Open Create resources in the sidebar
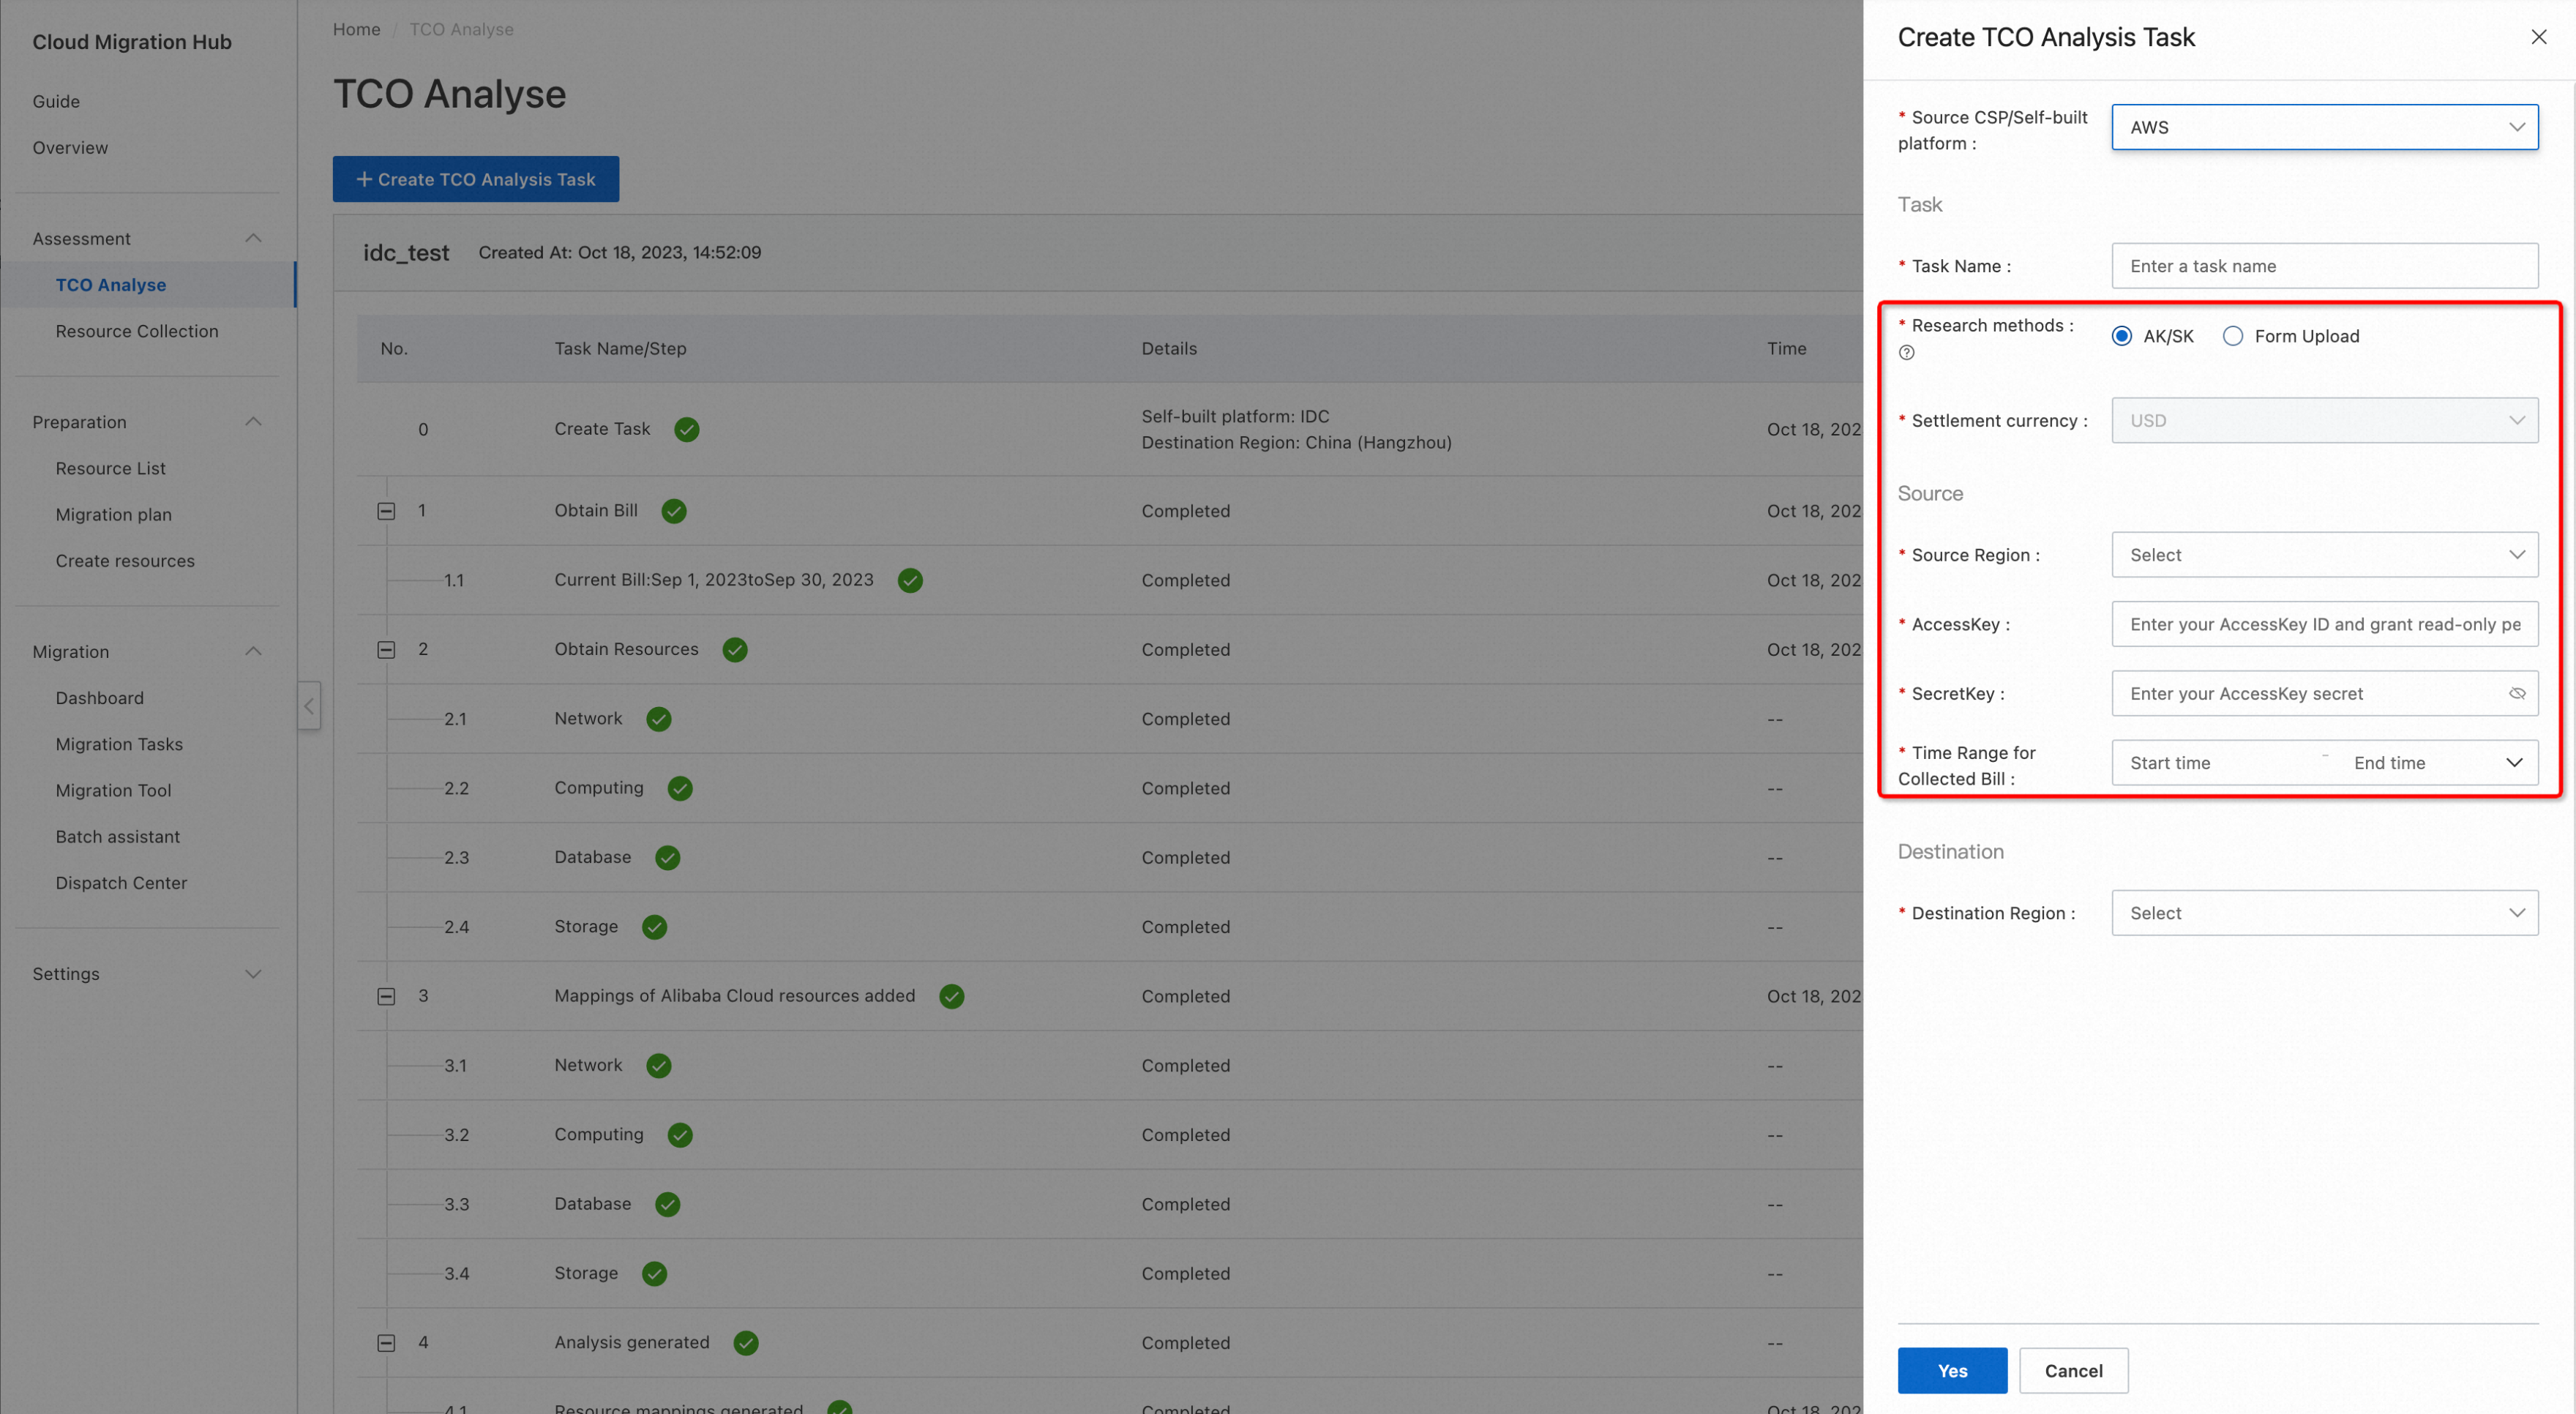This screenshot has height=1414, width=2576. pyautogui.click(x=125, y=561)
